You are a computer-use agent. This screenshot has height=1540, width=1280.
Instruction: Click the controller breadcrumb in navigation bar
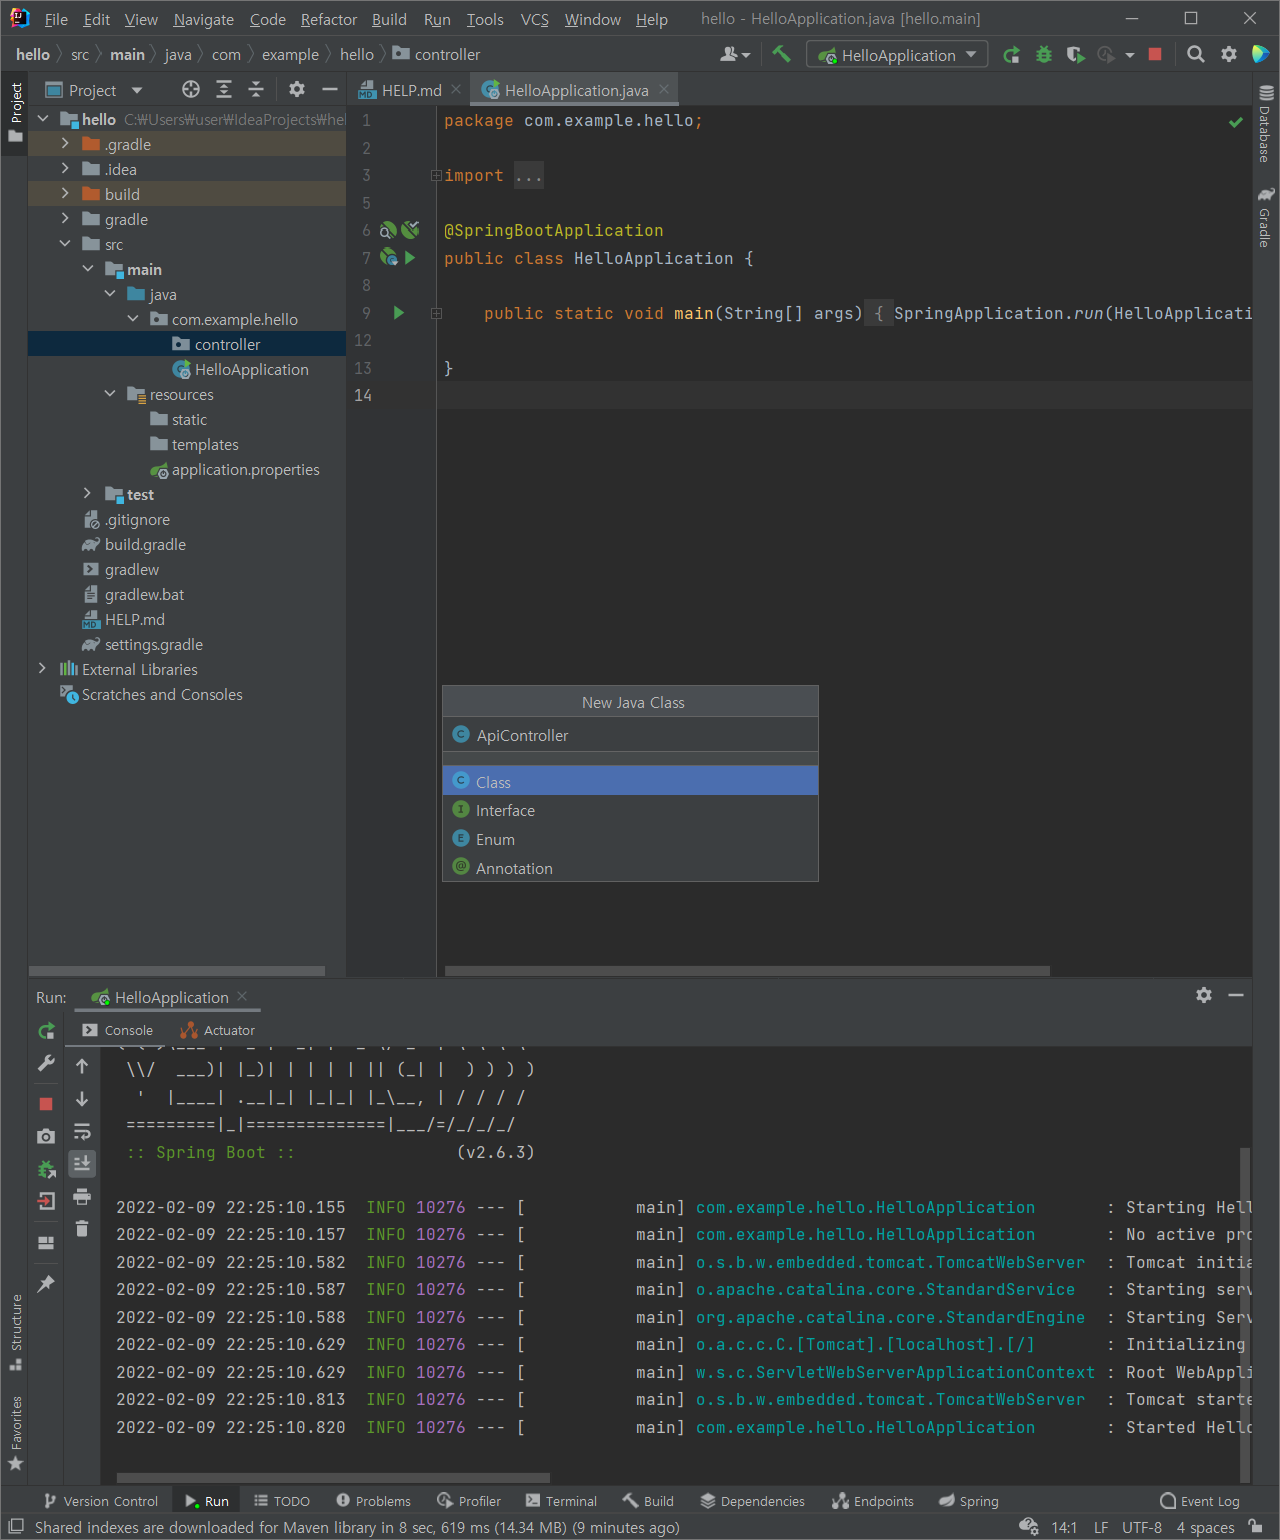[436, 54]
